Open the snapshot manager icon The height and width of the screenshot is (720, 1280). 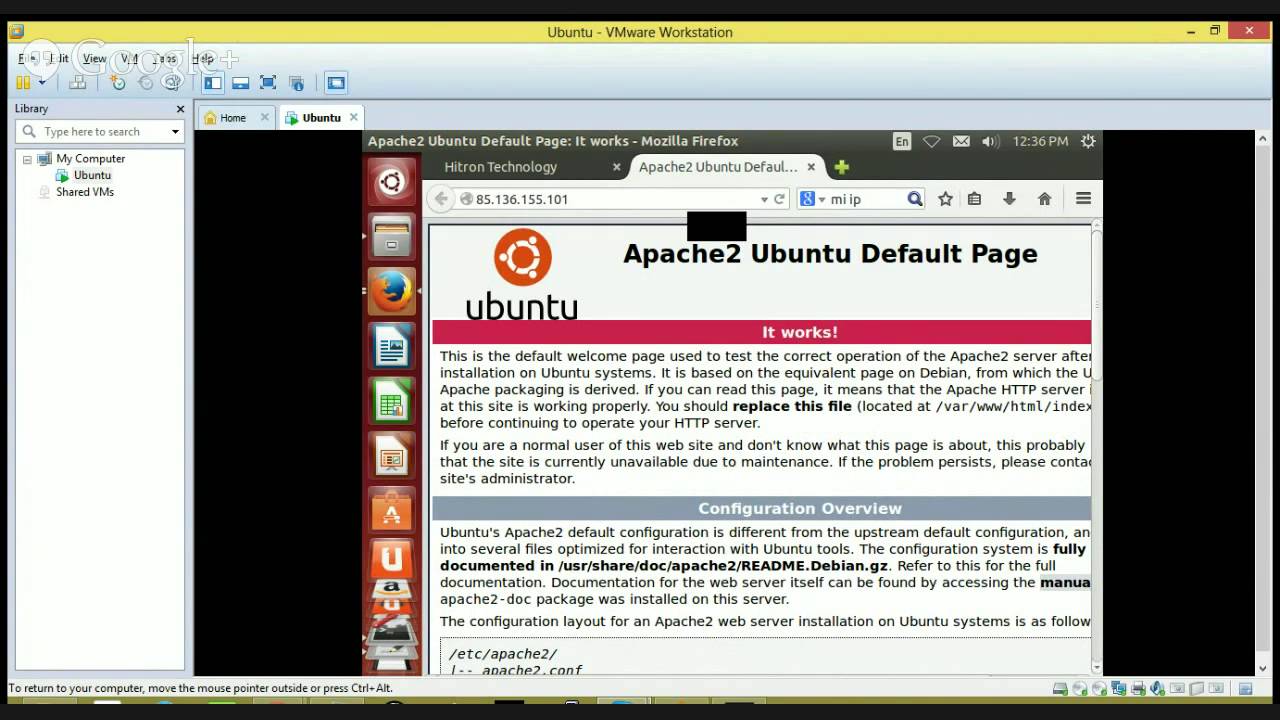tap(172, 83)
